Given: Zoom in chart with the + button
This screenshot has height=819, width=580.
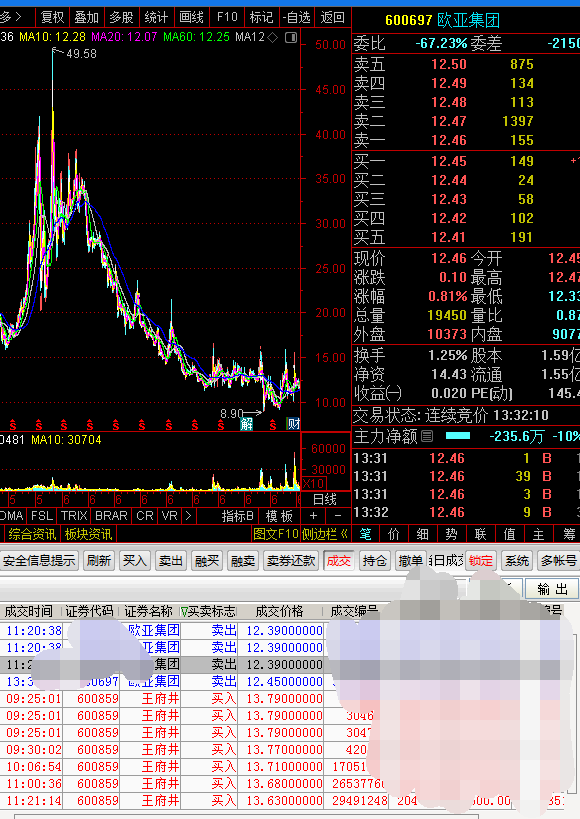Looking at the screenshot, I should point(313,516).
